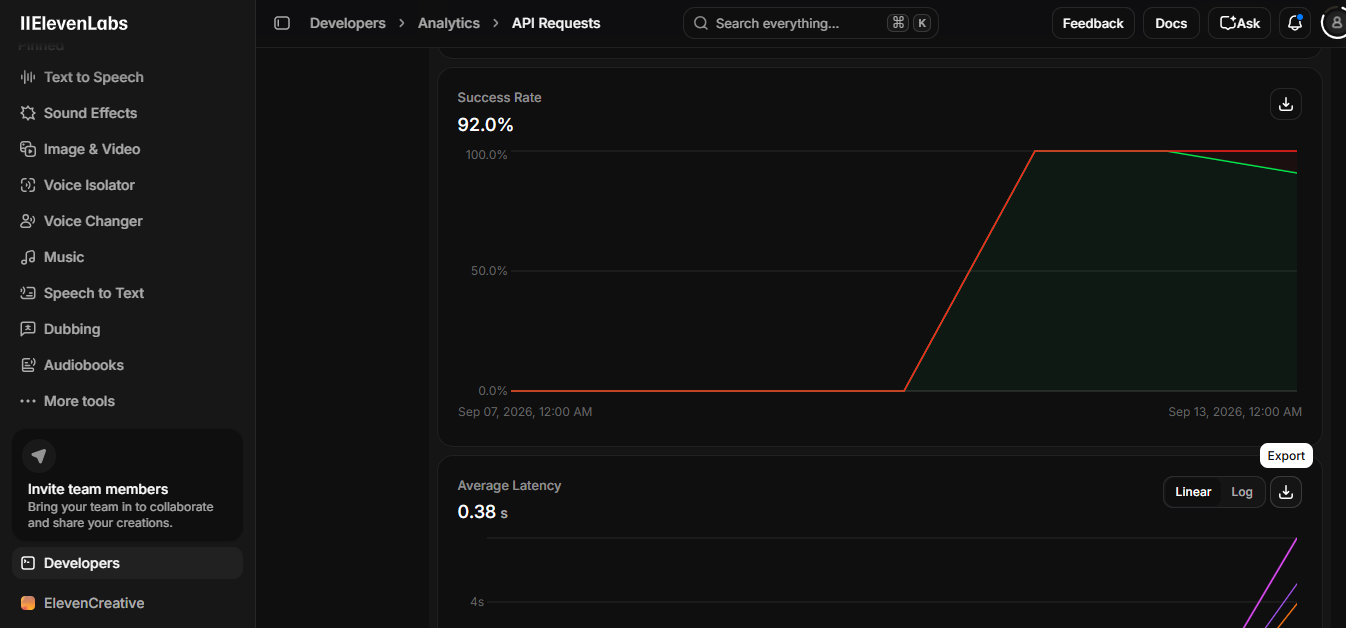The image size is (1346, 628).
Task: Export the Average Latency chart
Action: (1286, 492)
